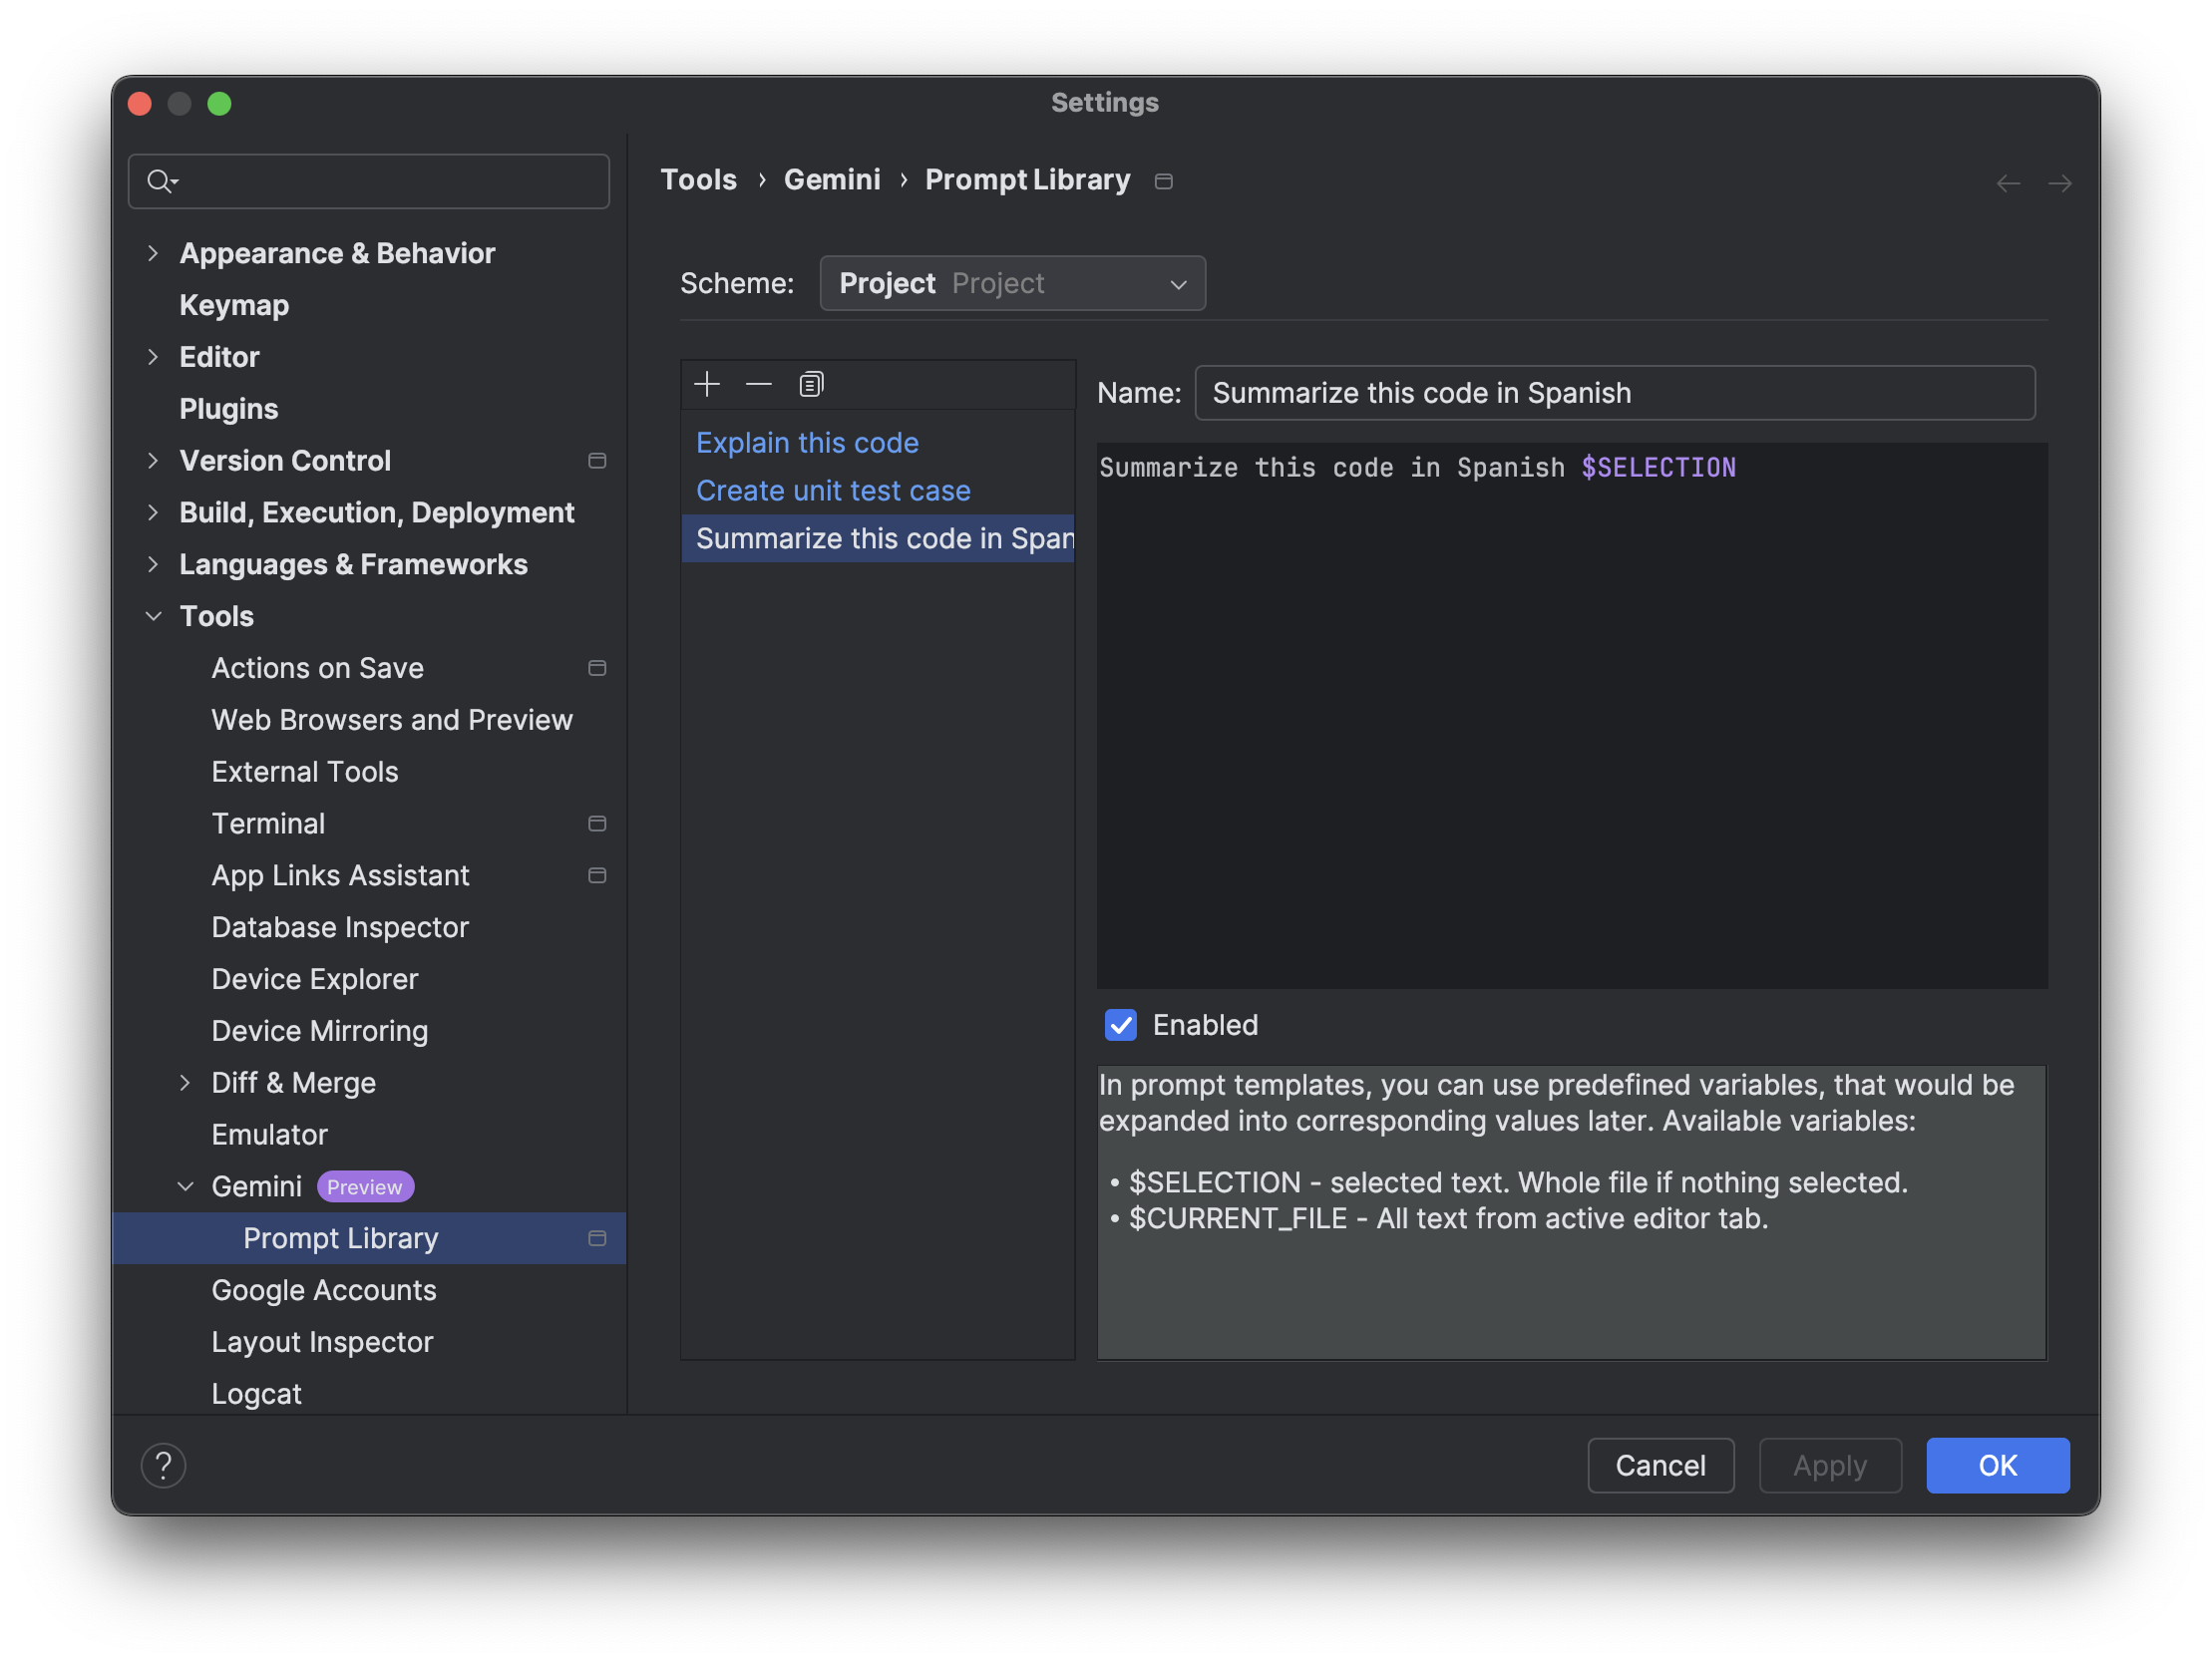Select the Create unit test case prompt

(832, 490)
